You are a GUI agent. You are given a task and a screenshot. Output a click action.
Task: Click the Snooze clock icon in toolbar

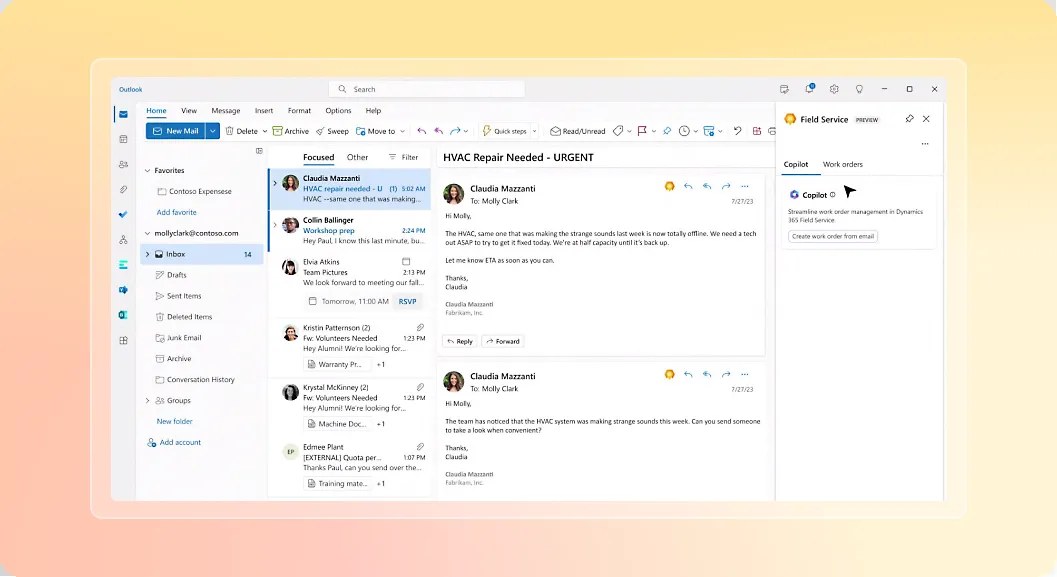[x=684, y=131]
